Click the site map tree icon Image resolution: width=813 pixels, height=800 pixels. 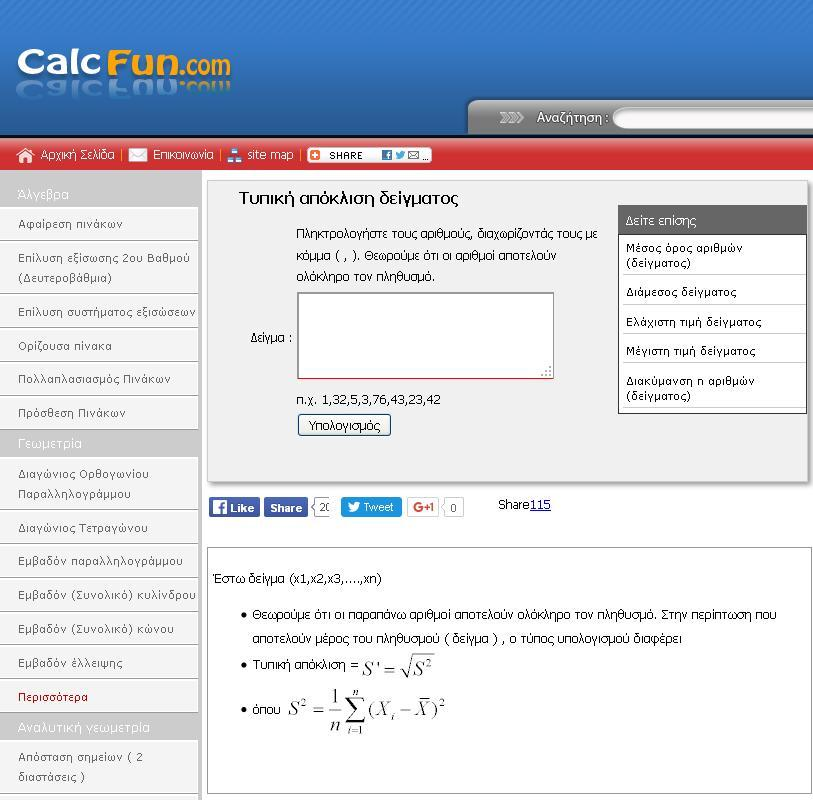pyautogui.click(x=234, y=155)
